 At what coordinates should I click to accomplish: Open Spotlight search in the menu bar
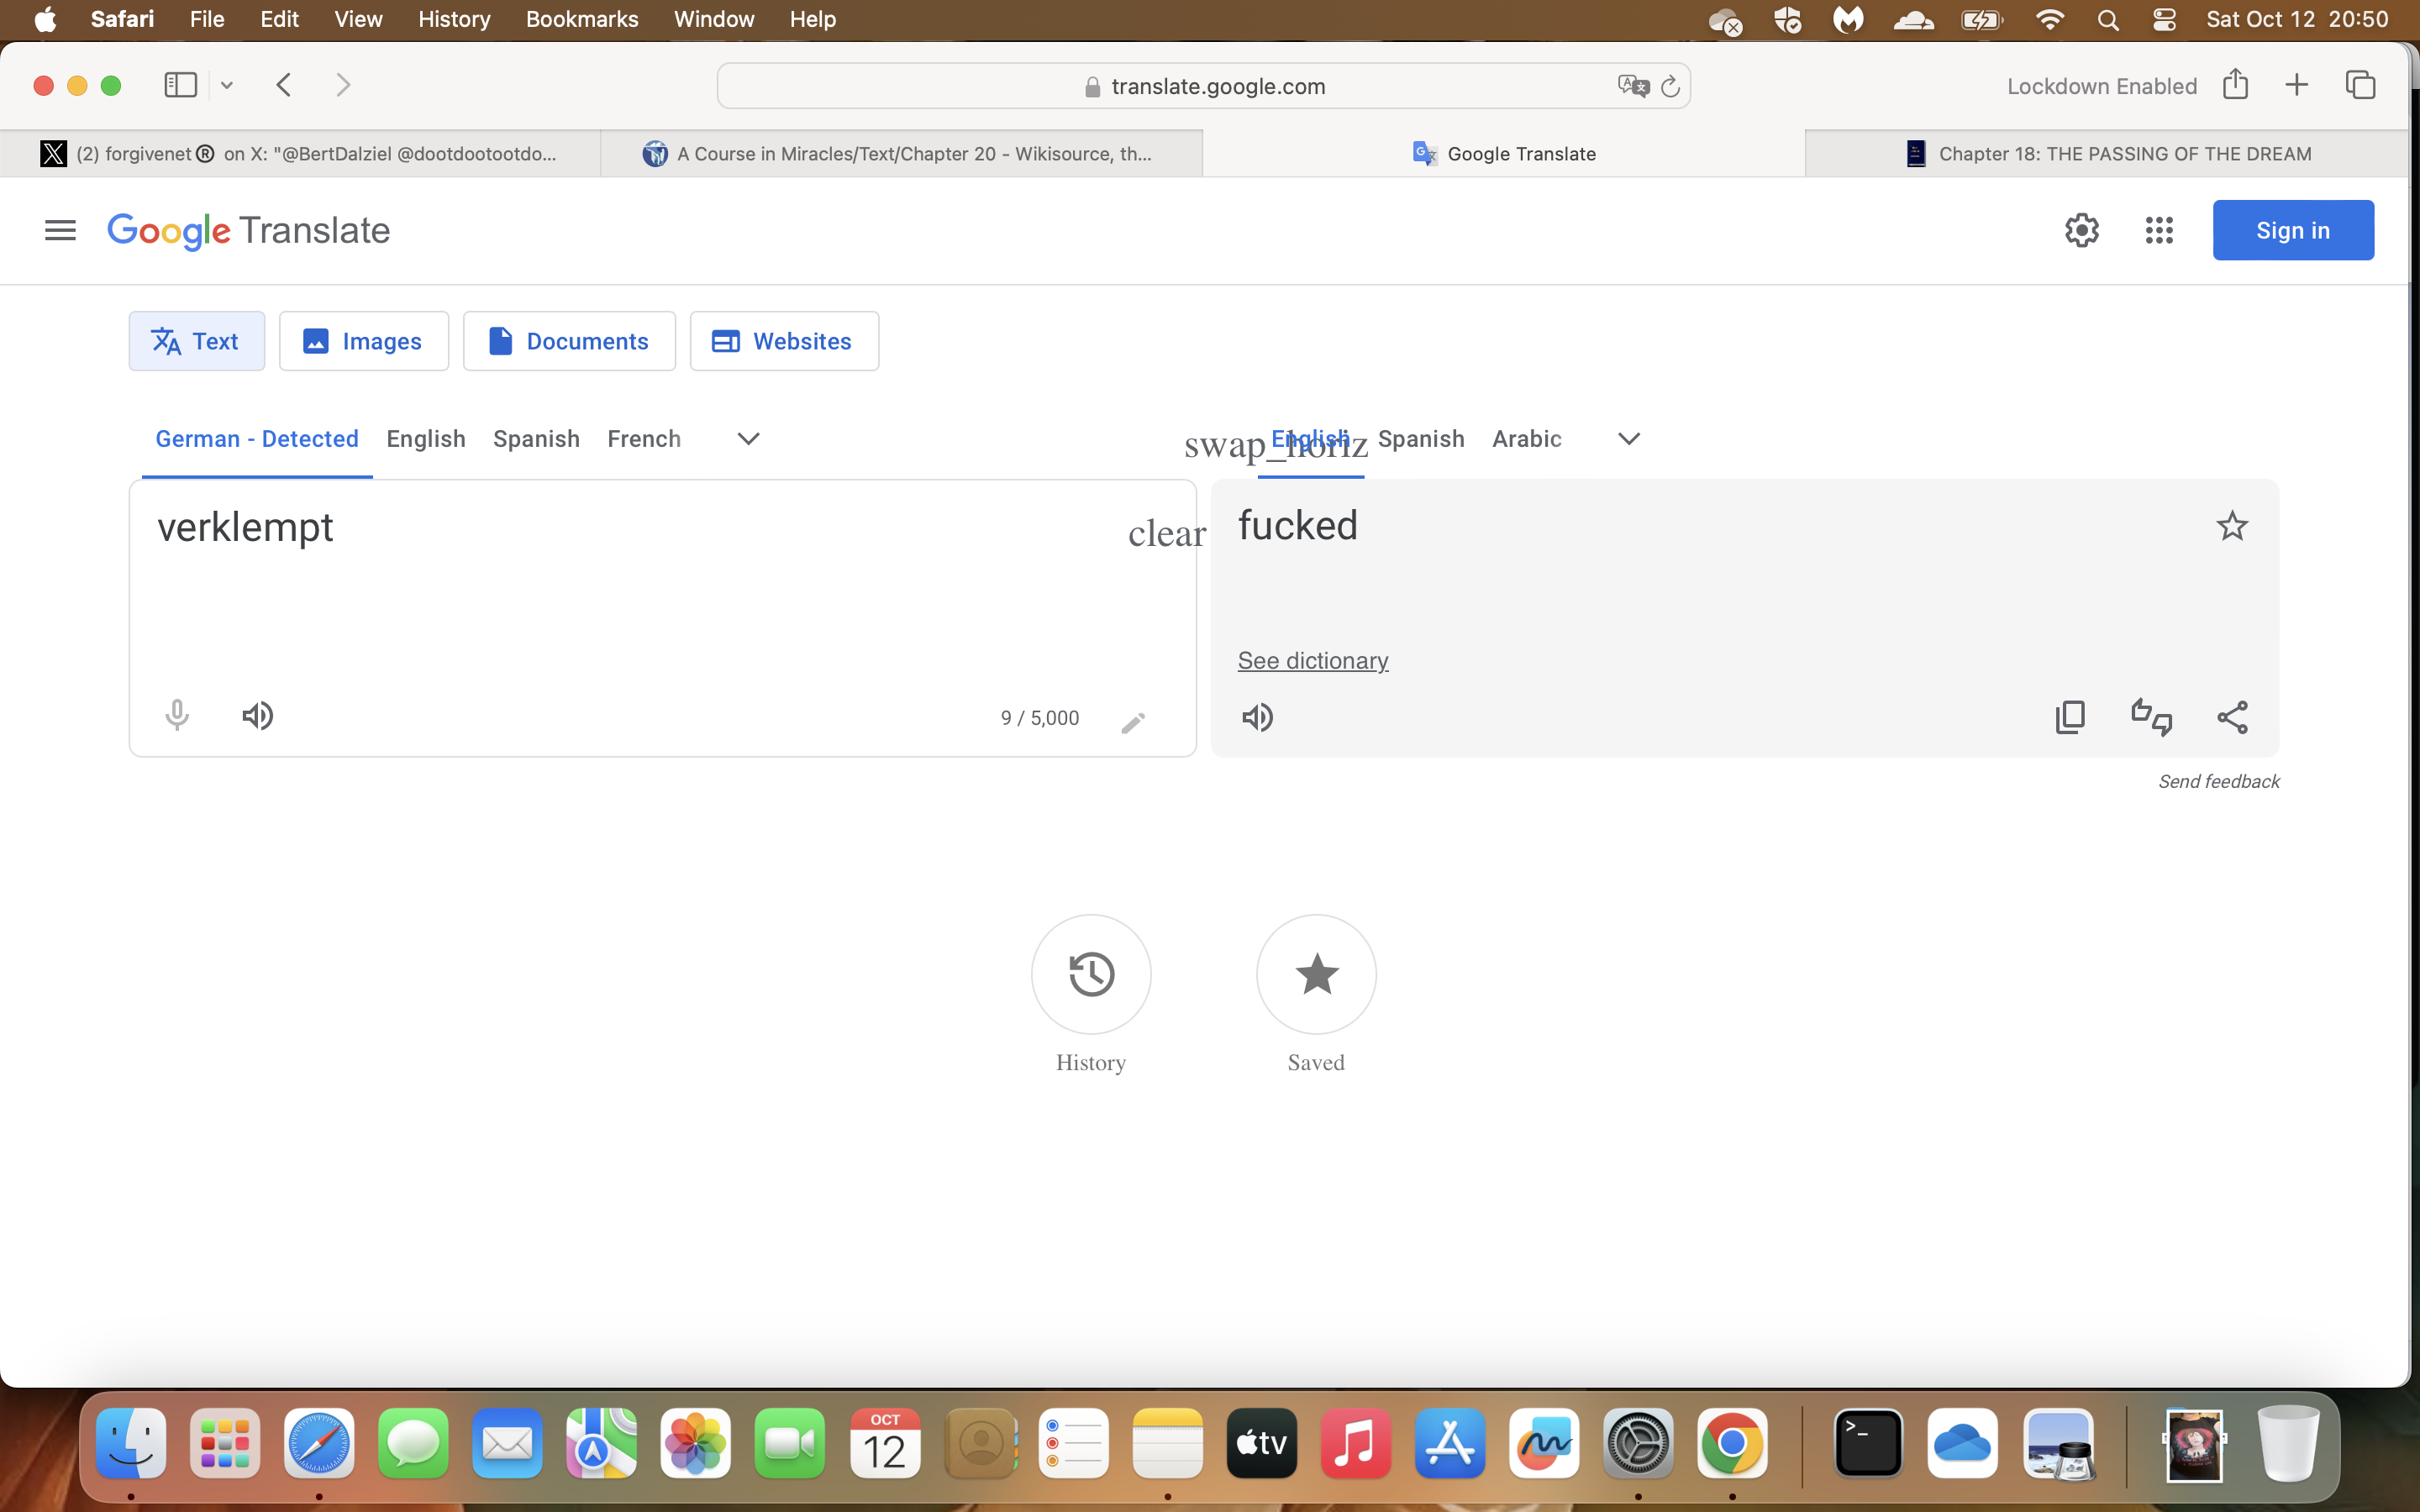[2108, 20]
